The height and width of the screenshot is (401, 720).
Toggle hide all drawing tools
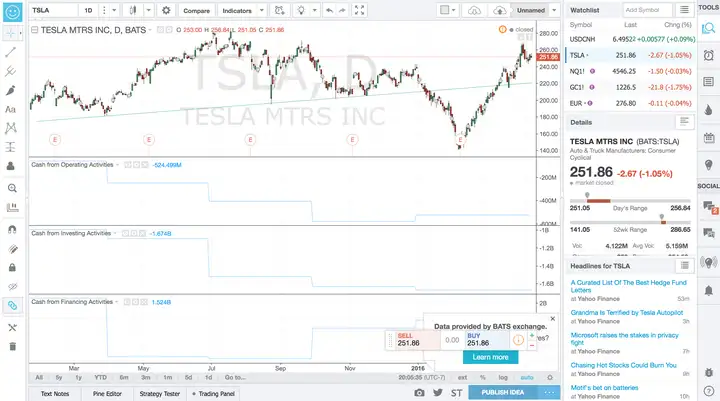coord(12,287)
